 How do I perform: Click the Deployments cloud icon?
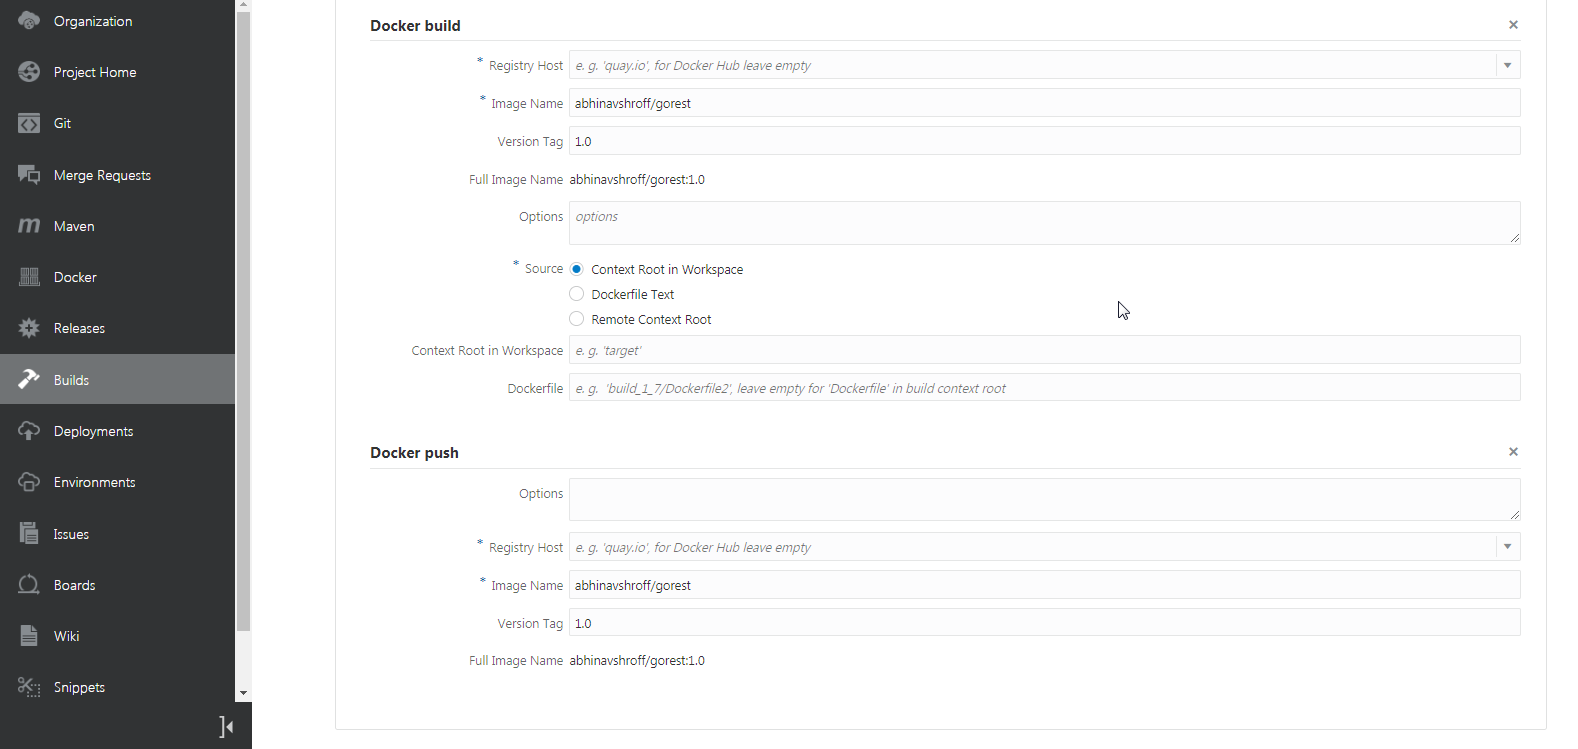click(x=29, y=431)
